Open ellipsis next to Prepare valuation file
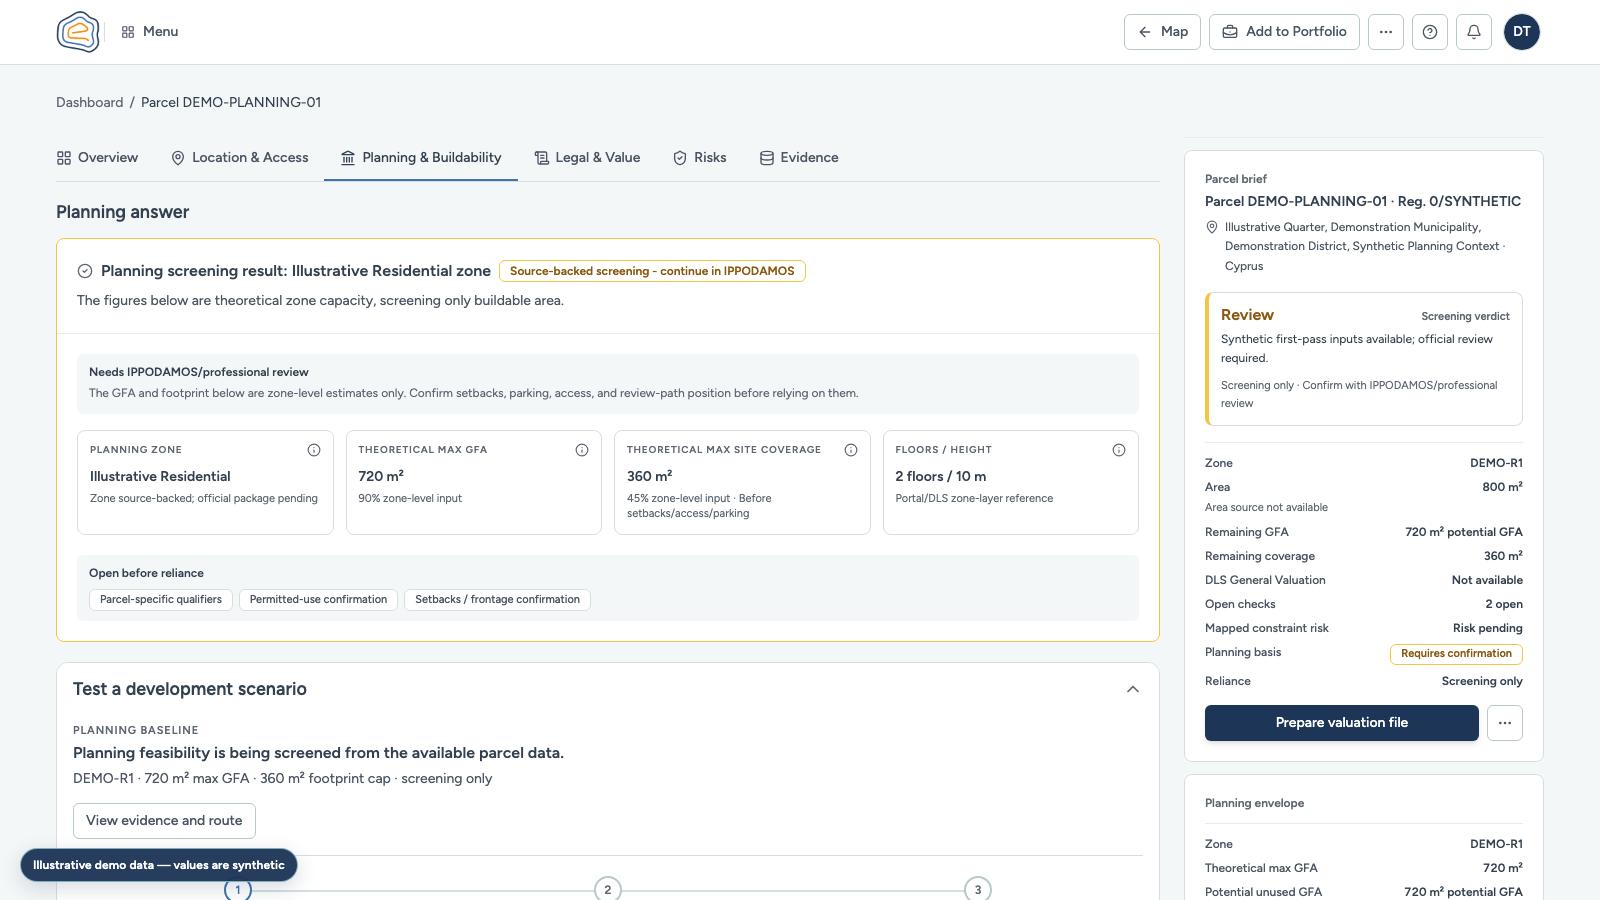Screen dimensions: 1600x900 click(1504, 723)
